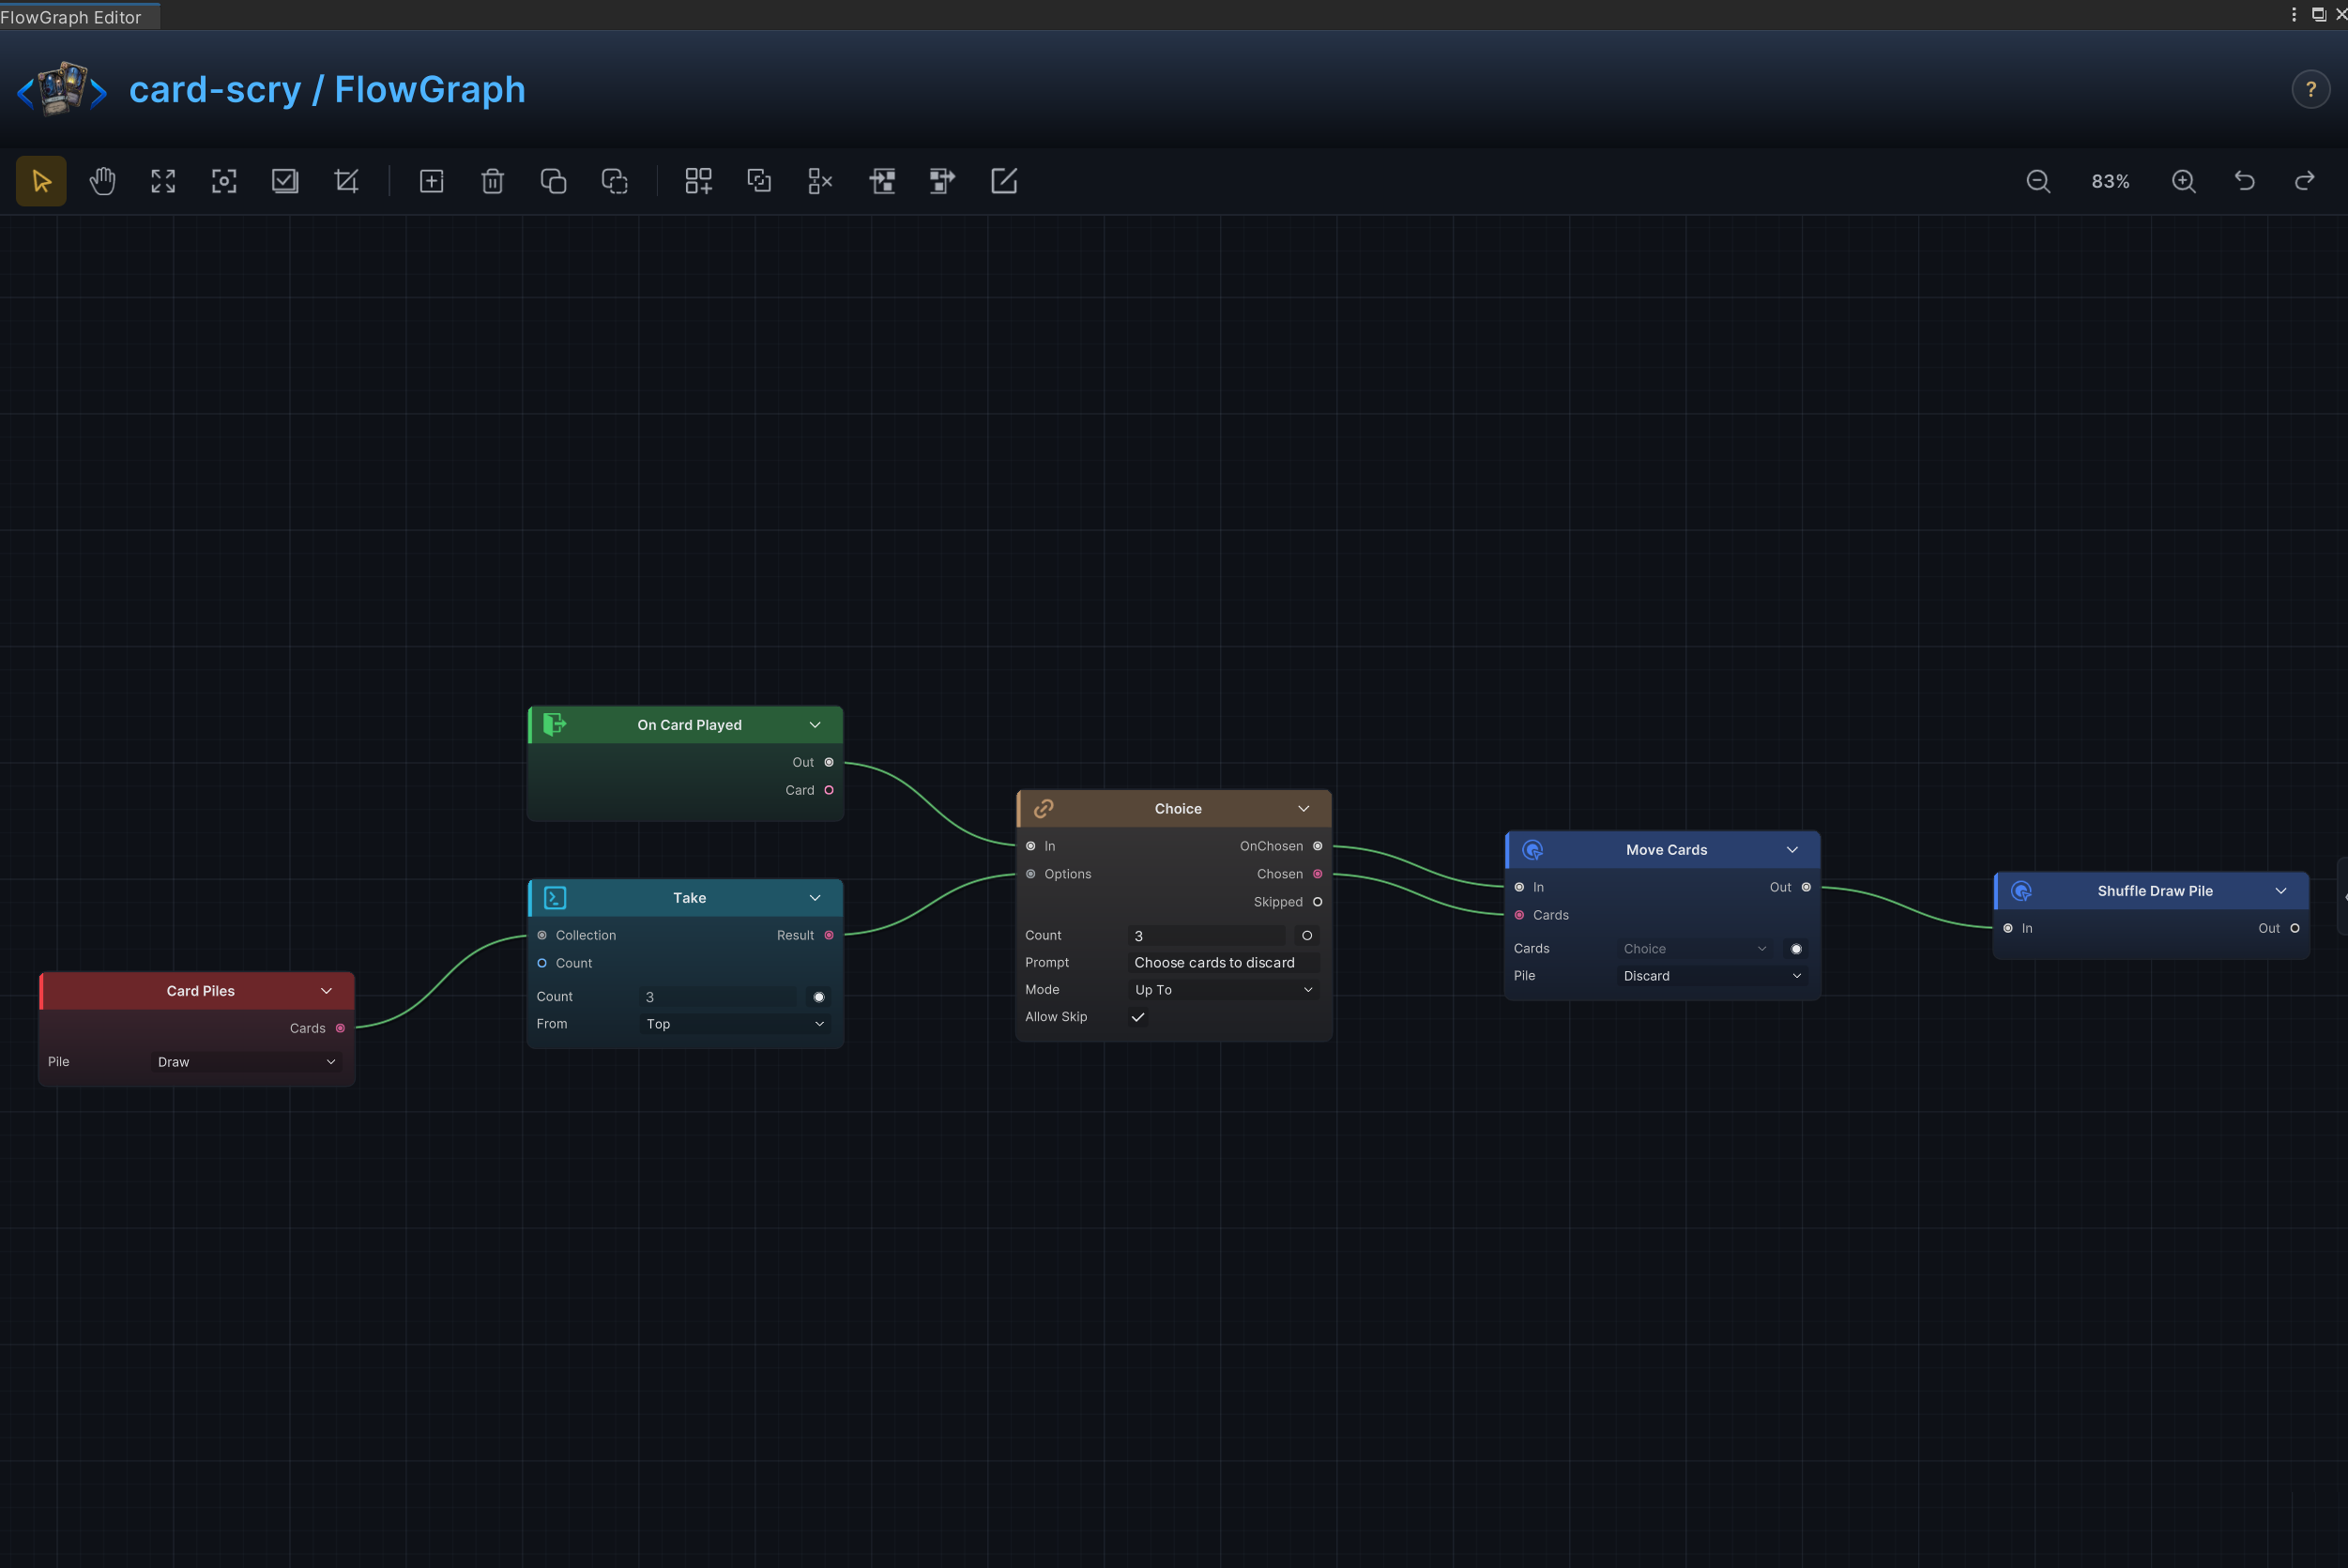Click the Take node Count field
This screenshot has width=2348, height=1568.
click(718, 997)
